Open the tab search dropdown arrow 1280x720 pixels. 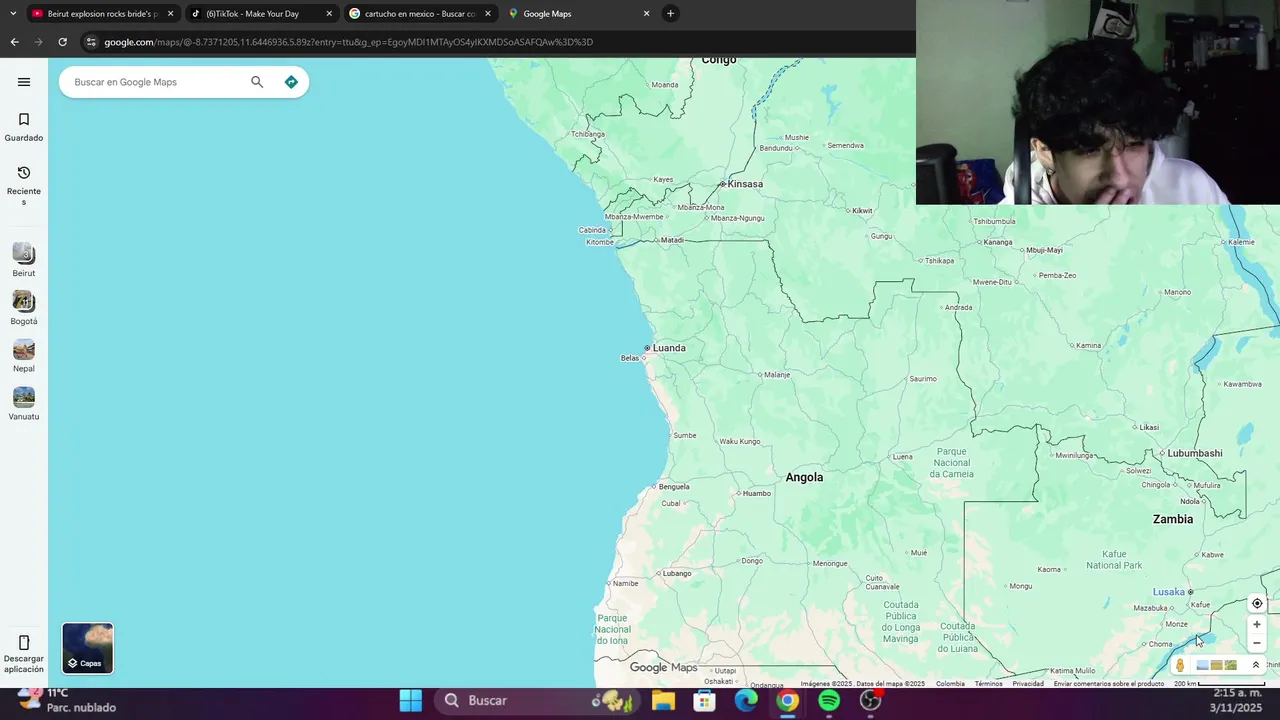(x=12, y=14)
